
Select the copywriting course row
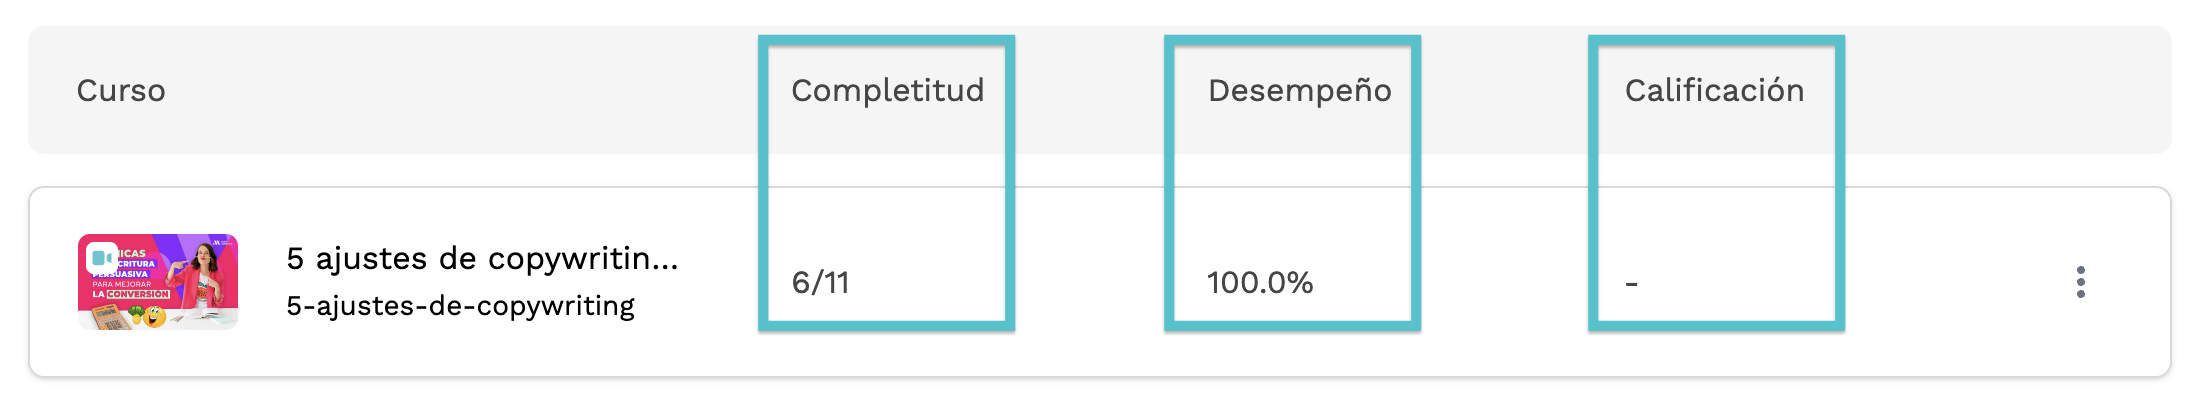1100,282
